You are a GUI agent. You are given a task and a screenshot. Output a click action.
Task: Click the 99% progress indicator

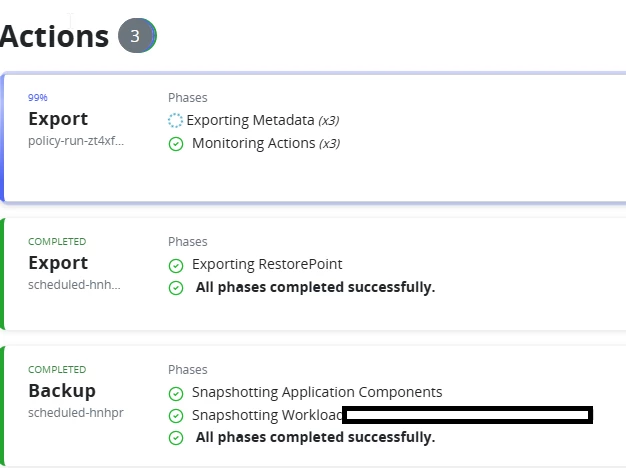click(x=38, y=97)
